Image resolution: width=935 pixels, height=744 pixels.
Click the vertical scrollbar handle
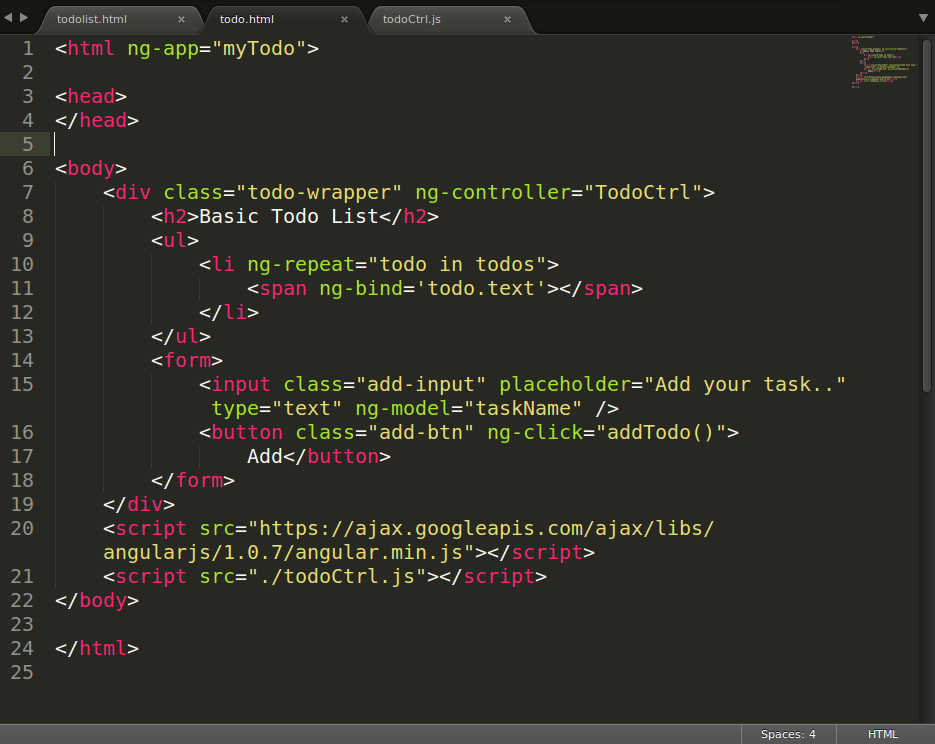(x=927, y=216)
